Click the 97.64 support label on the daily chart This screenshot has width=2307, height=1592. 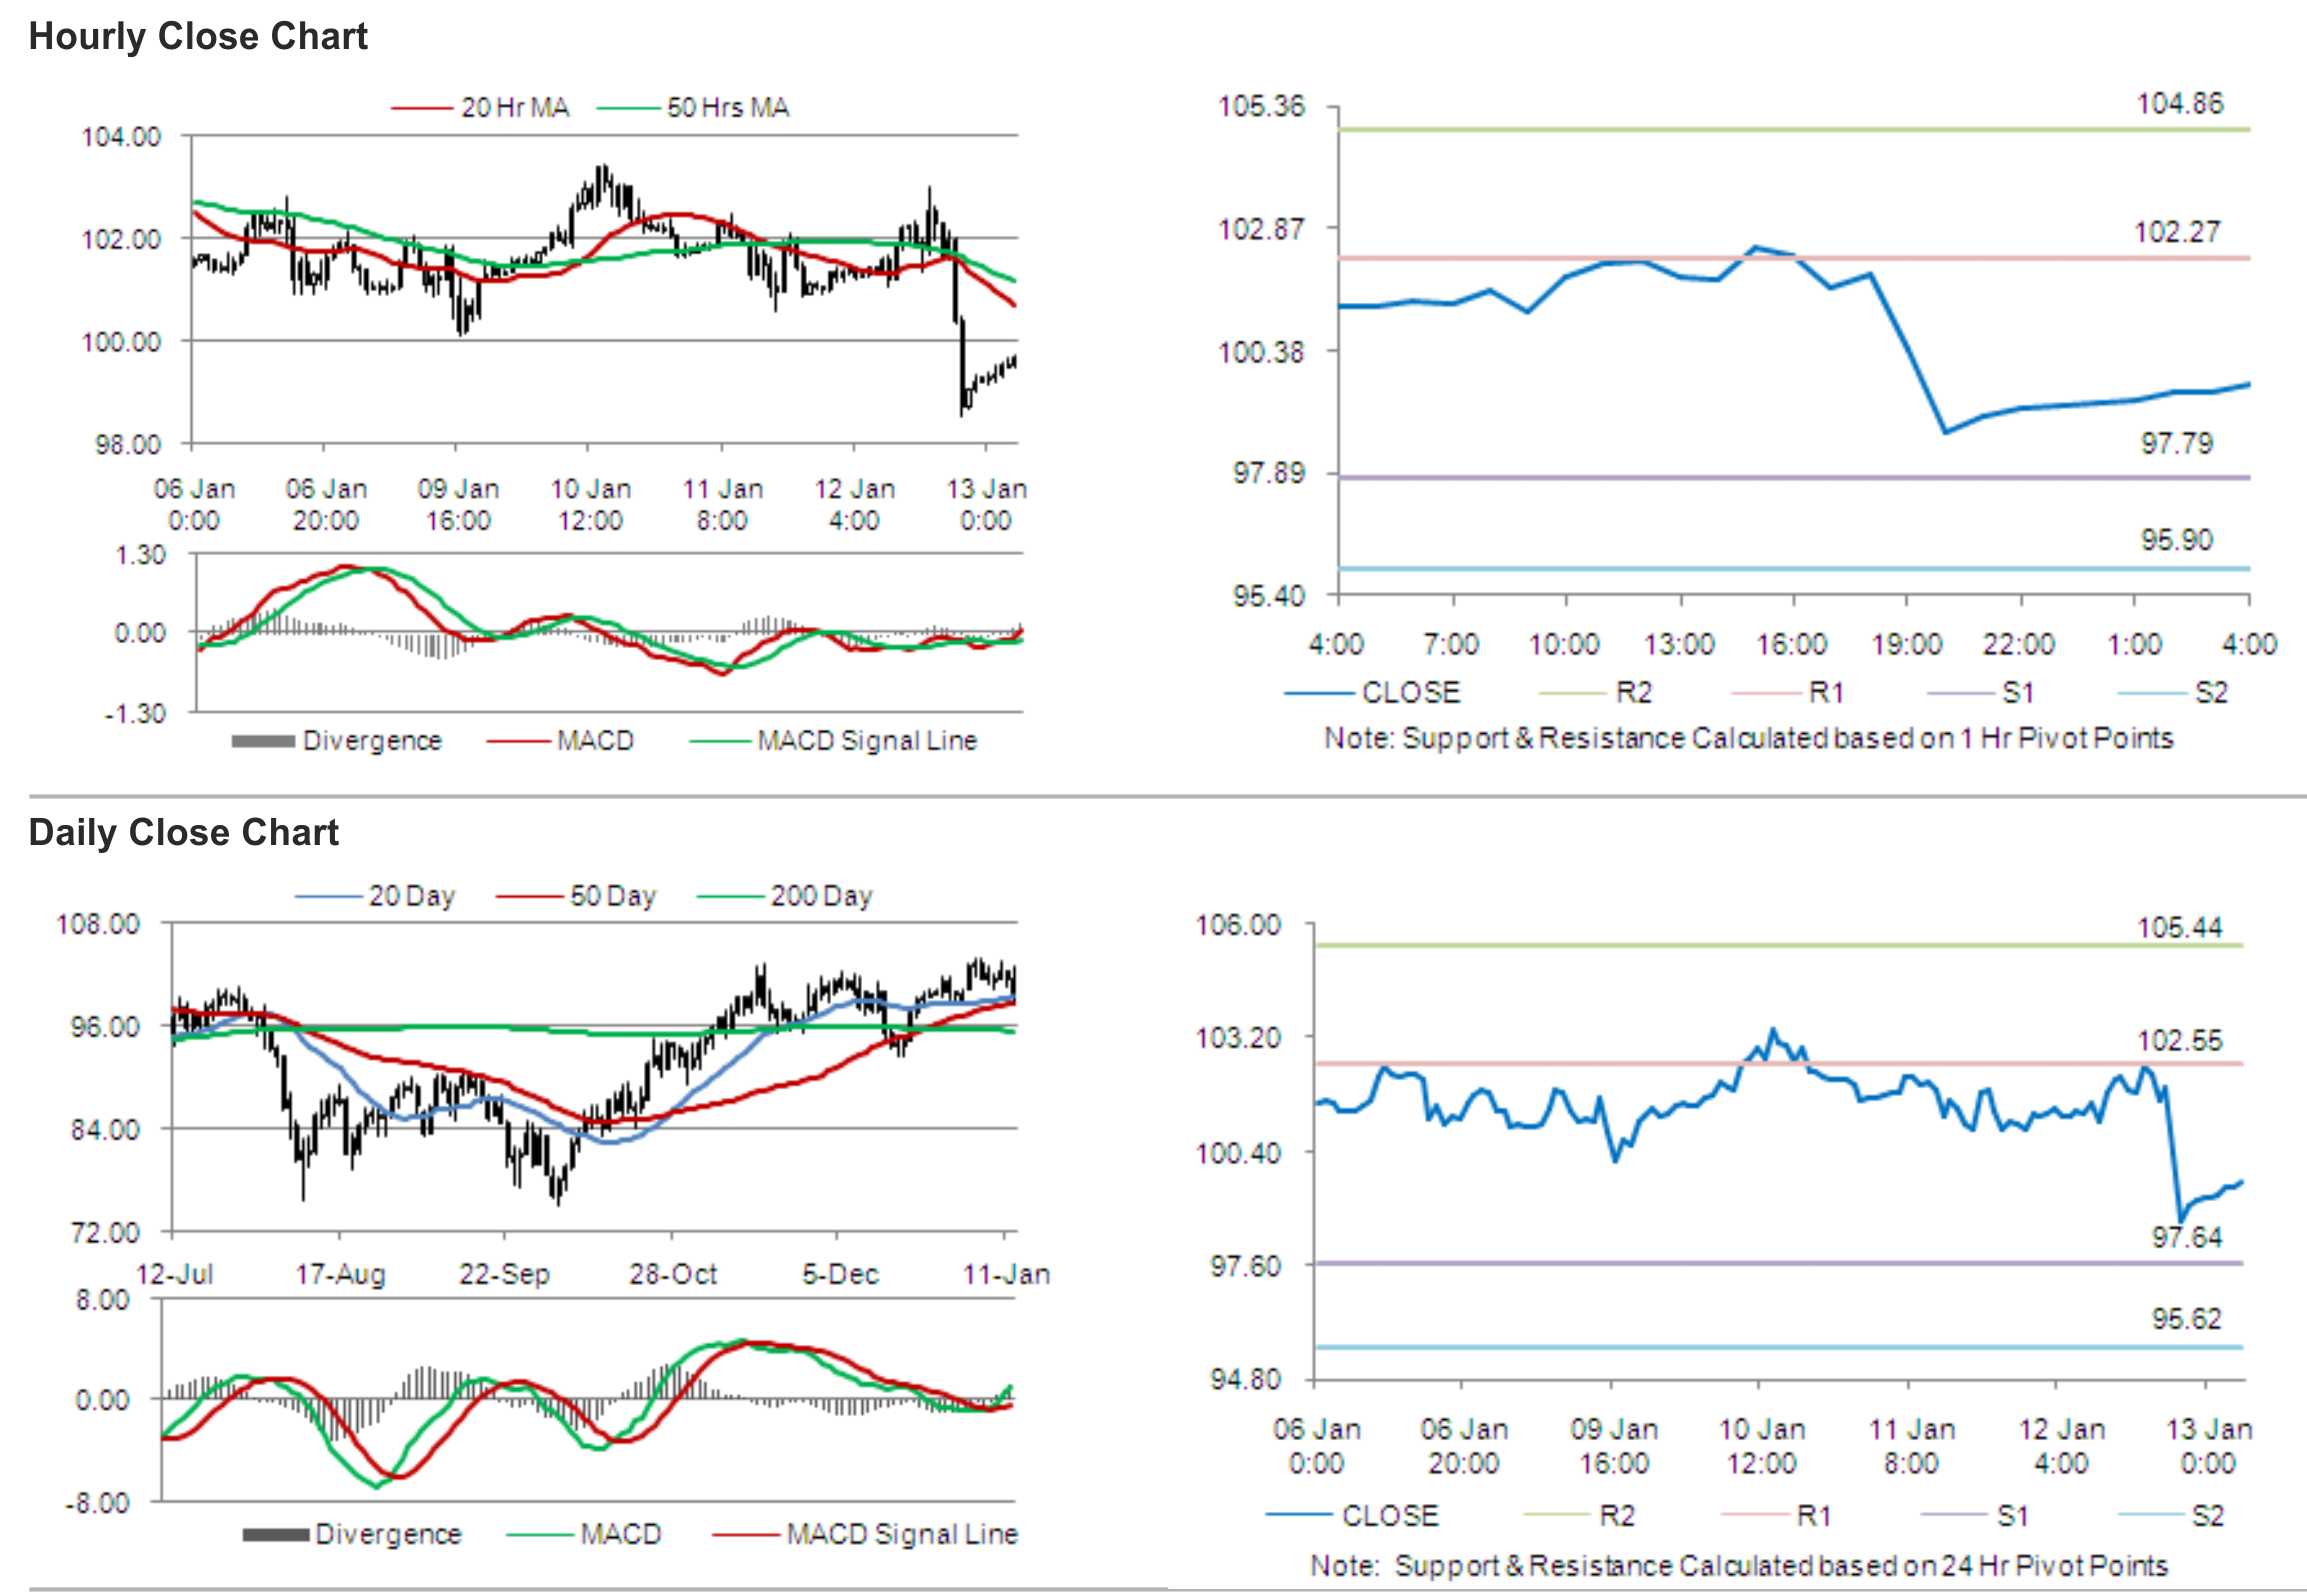tap(2186, 1237)
